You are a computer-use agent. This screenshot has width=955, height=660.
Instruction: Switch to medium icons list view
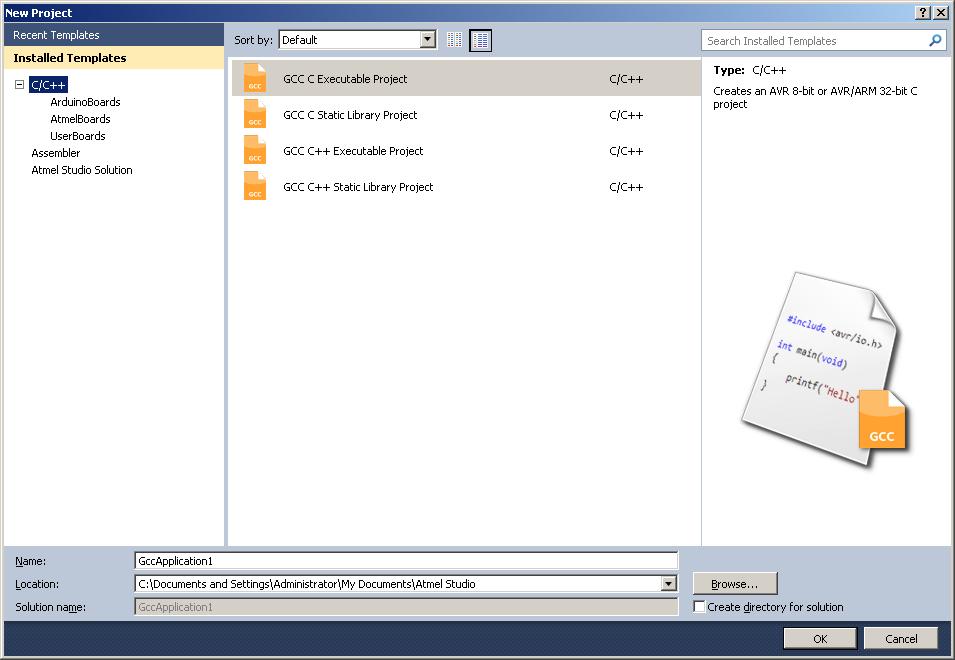pyautogui.click(x=481, y=40)
